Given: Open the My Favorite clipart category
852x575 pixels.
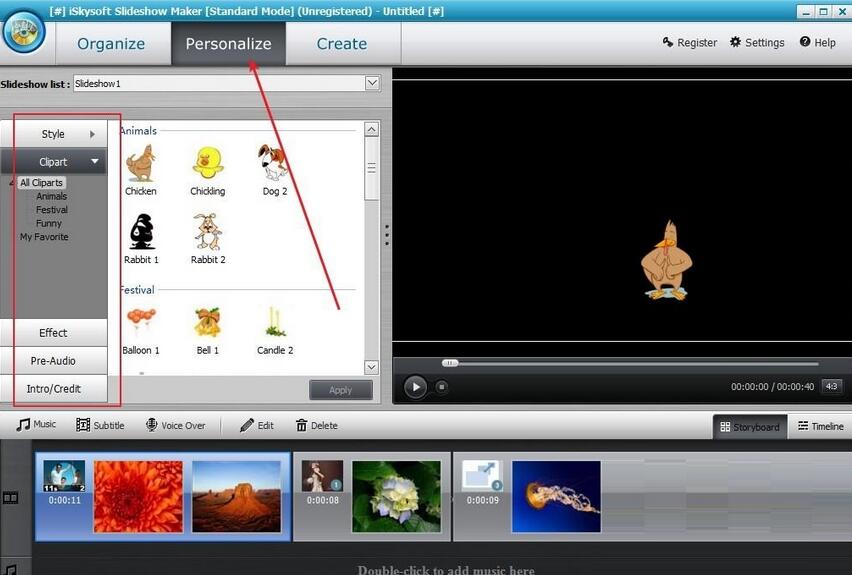Looking at the screenshot, I should pos(44,237).
